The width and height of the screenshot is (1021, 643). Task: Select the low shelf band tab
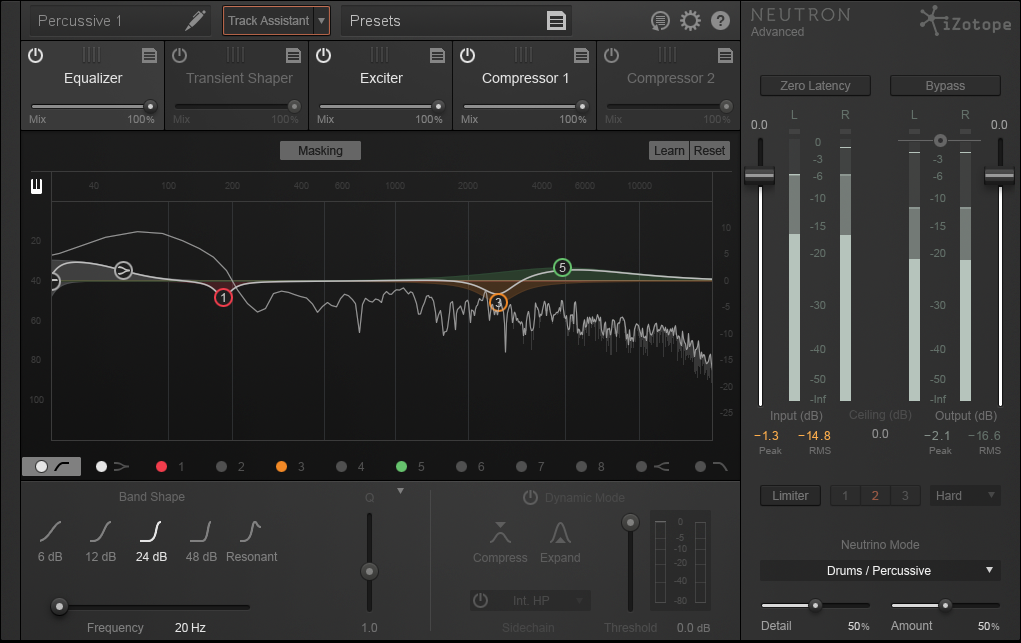pyautogui.click(x=112, y=466)
